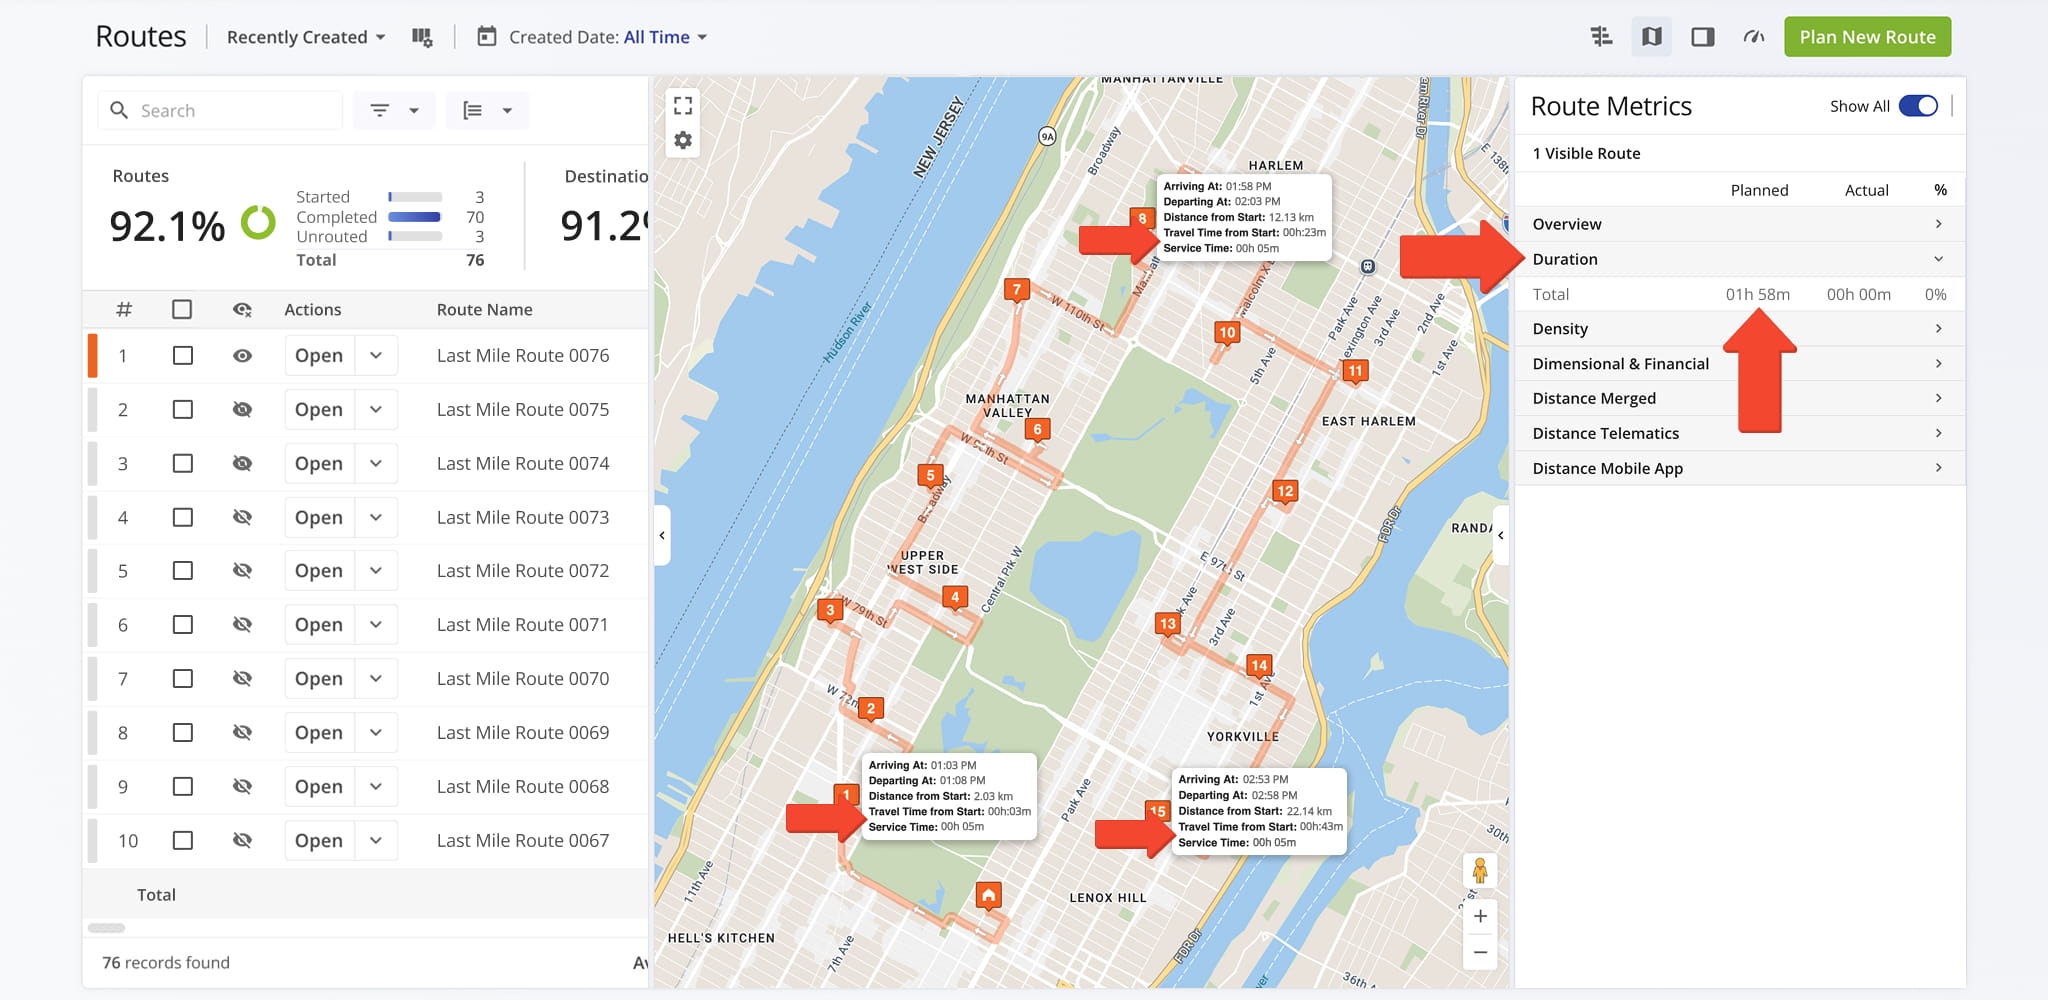
Task: Switch to the table timeline view icon
Action: 1601,37
